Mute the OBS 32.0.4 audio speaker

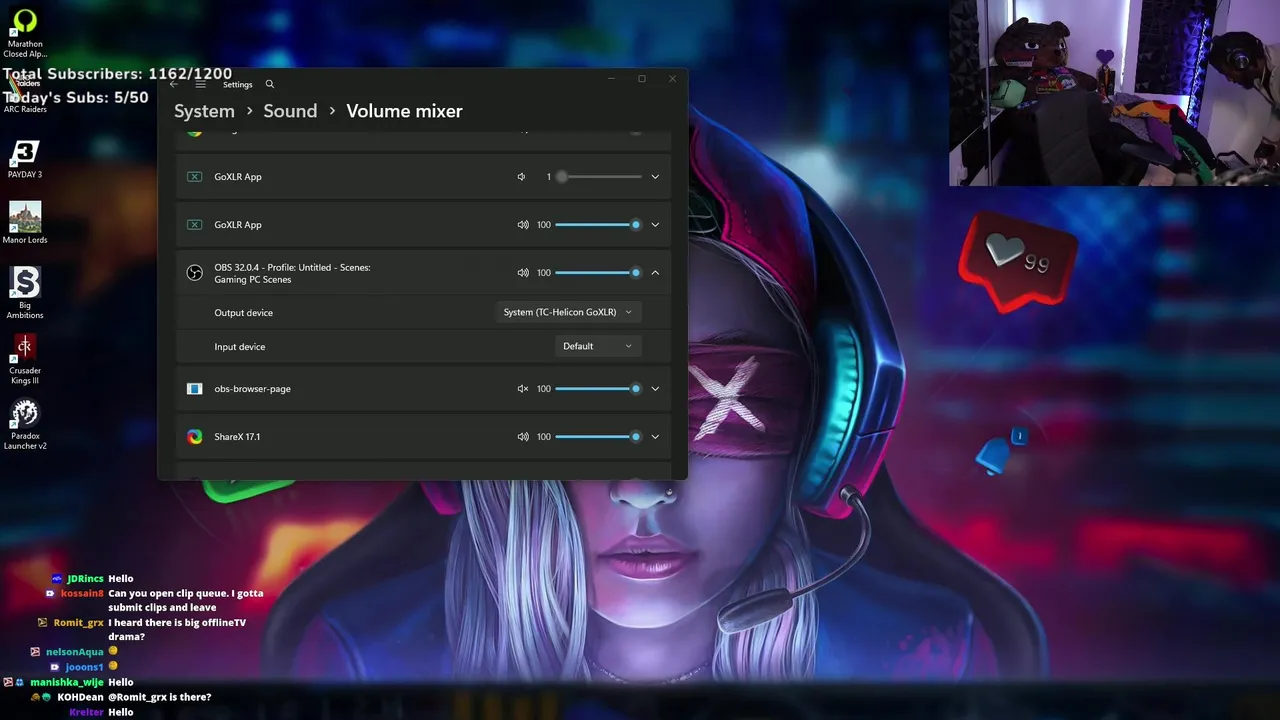pos(522,273)
